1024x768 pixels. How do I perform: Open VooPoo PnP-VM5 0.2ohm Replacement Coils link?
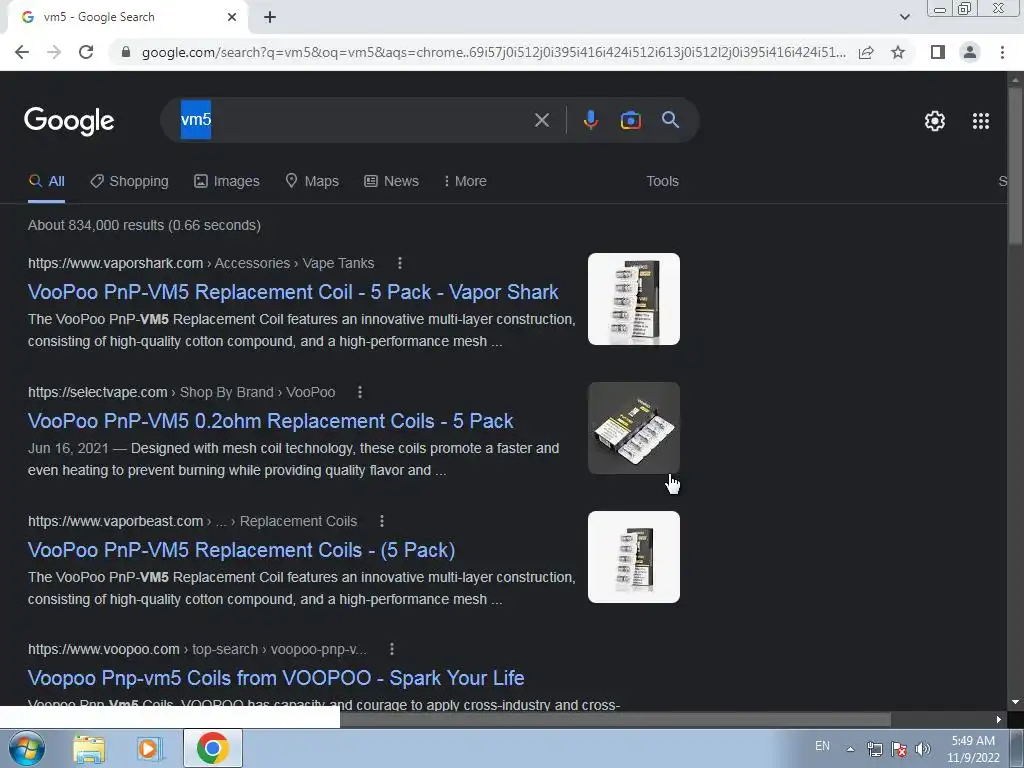click(270, 421)
